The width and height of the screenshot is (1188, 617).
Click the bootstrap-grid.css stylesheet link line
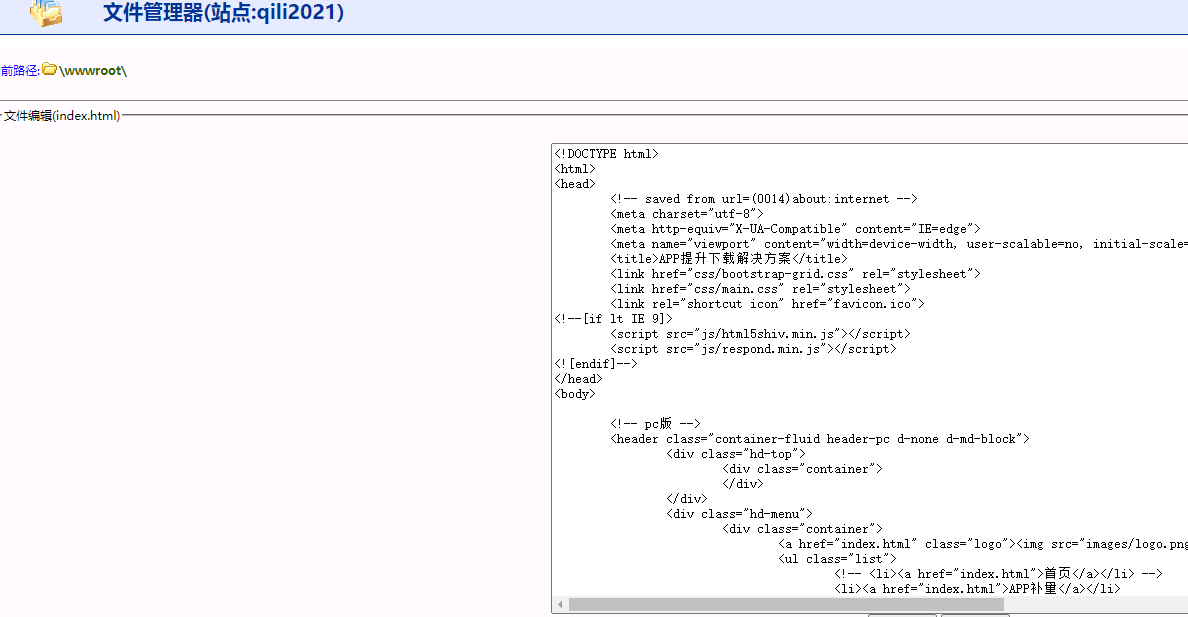[795, 274]
